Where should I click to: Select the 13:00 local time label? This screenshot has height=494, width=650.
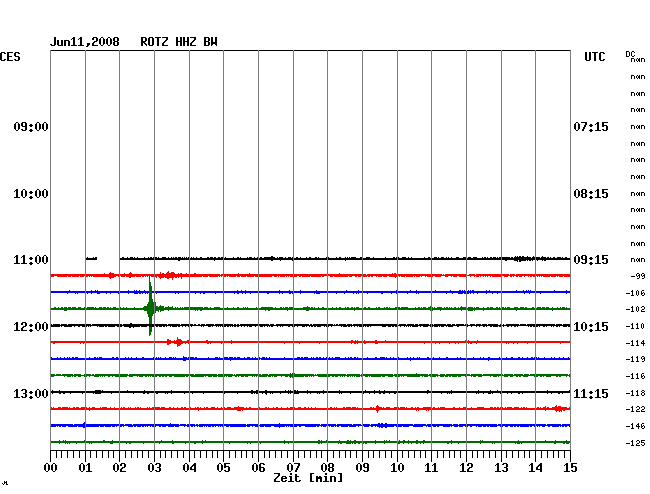[x=31, y=393]
